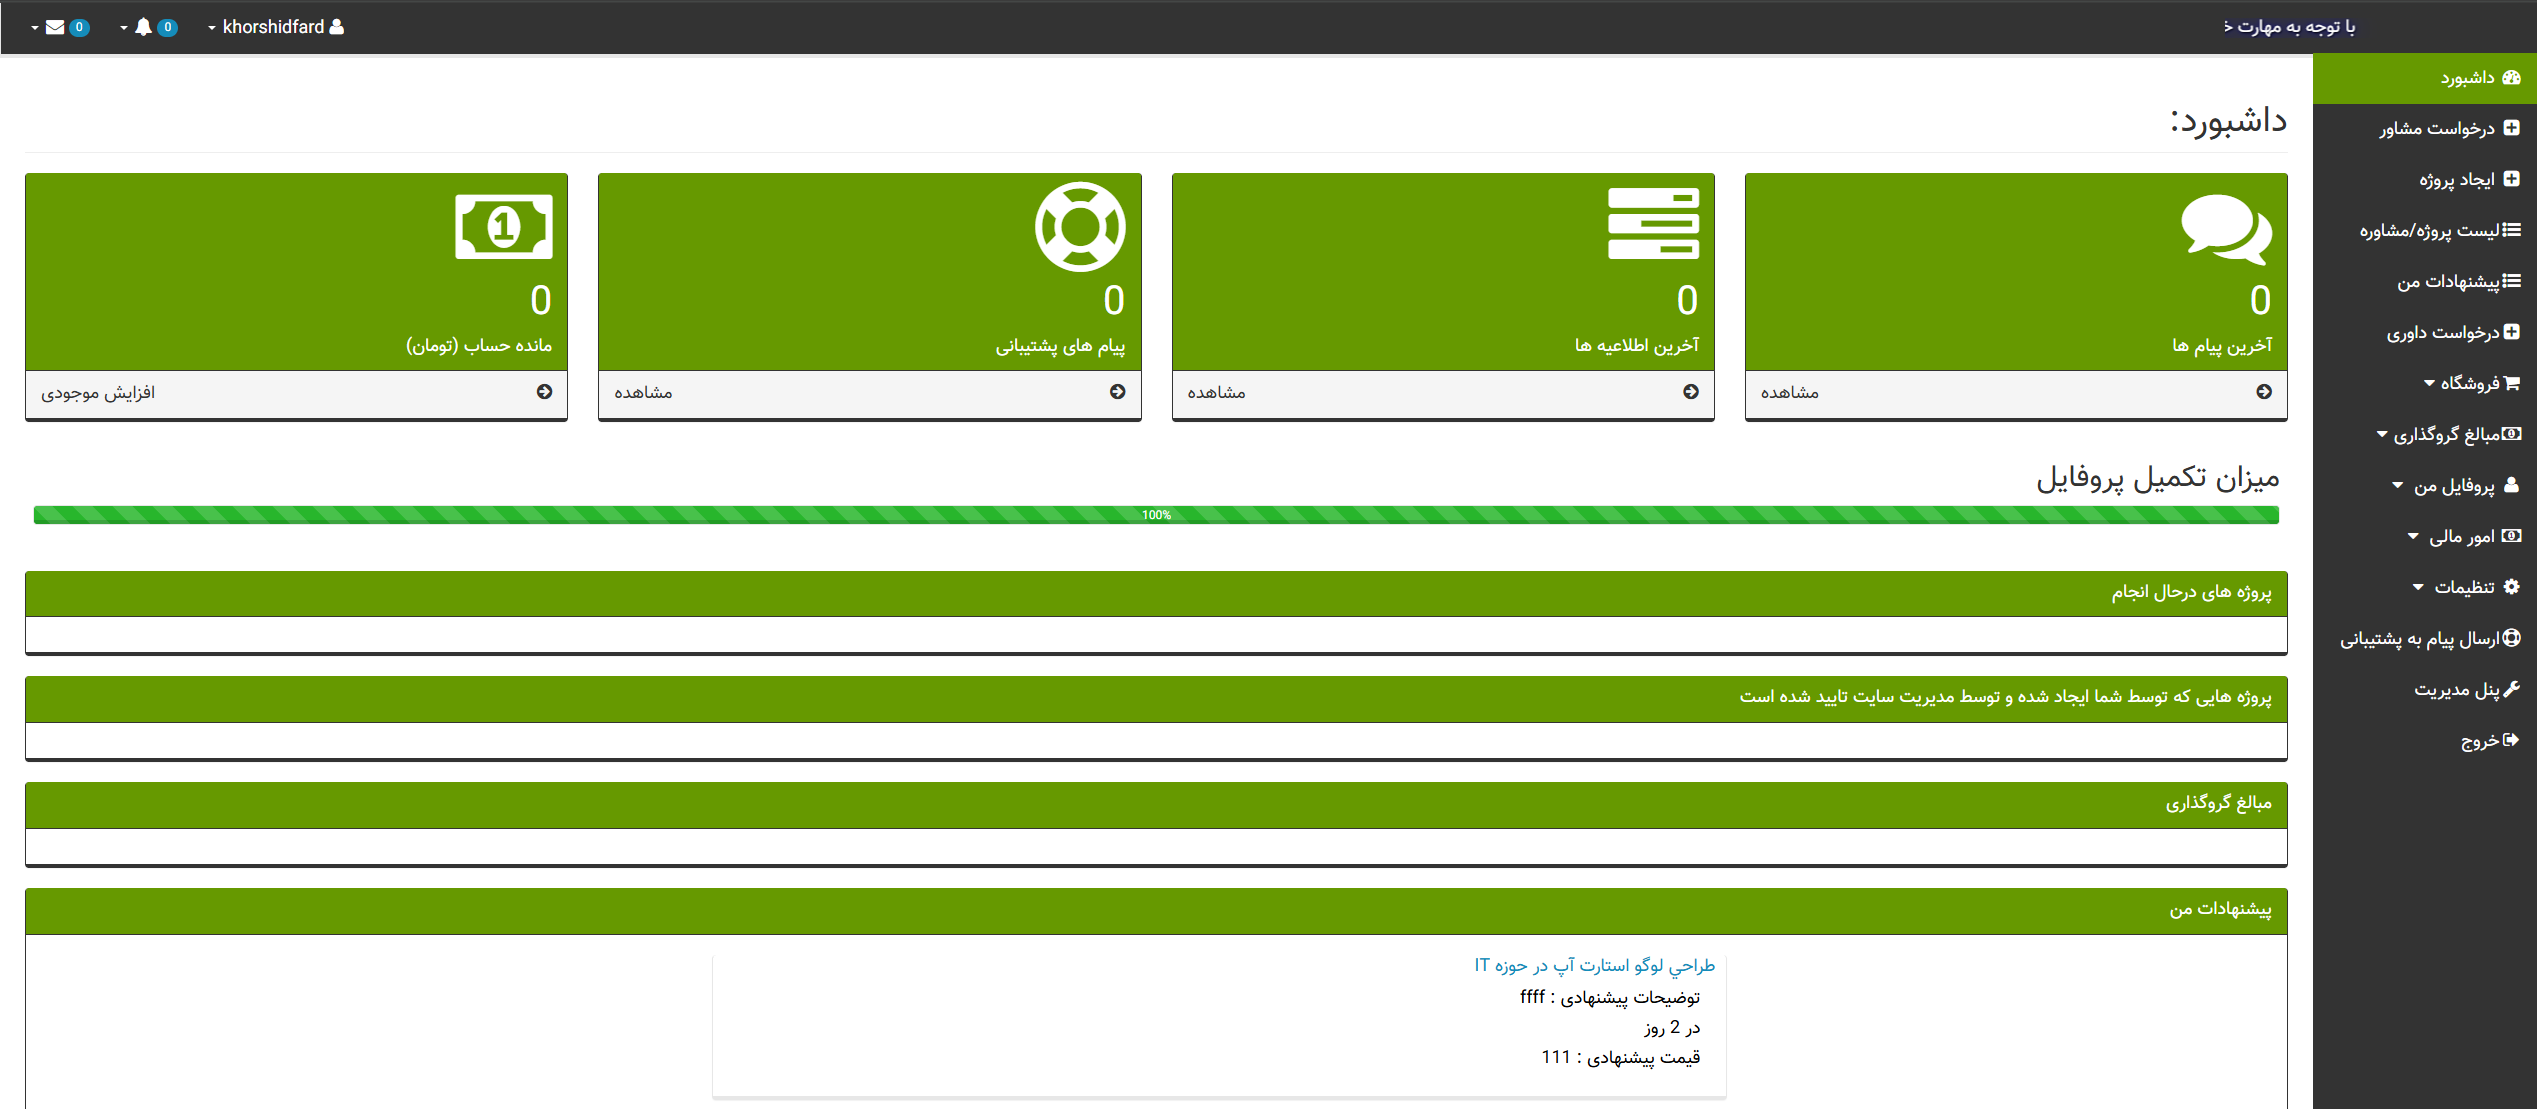Viewport: 2537px width, 1109px height.
Task: Click the پروژه های درحال انجام panel header
Action: click(x=1156, y=593)
